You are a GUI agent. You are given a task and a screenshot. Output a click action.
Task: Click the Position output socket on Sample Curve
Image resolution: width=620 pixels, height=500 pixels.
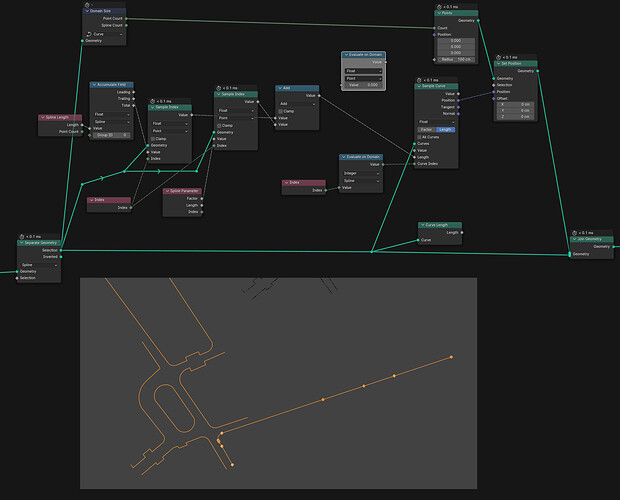coord(458,100)
